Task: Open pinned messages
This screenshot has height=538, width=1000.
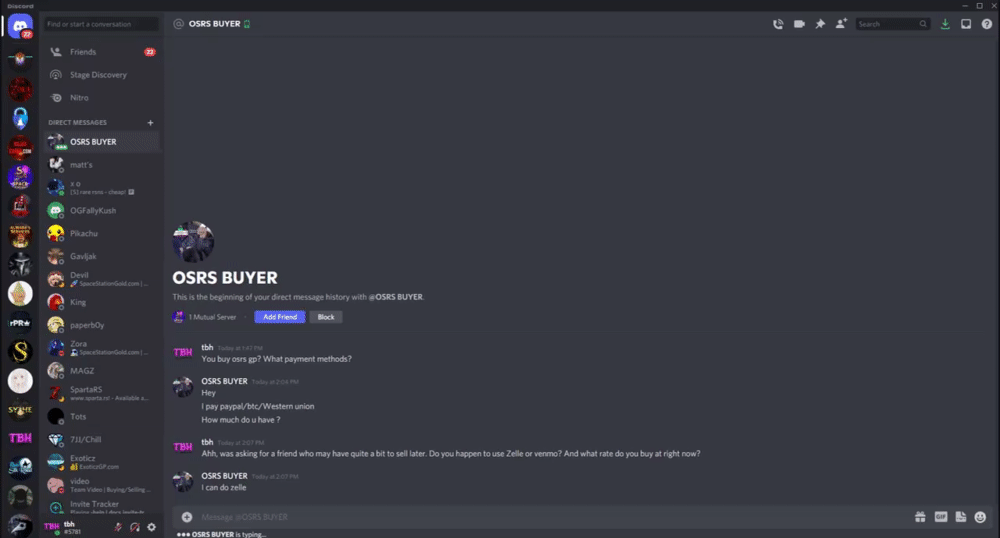Action: click(x=820, y=24)
